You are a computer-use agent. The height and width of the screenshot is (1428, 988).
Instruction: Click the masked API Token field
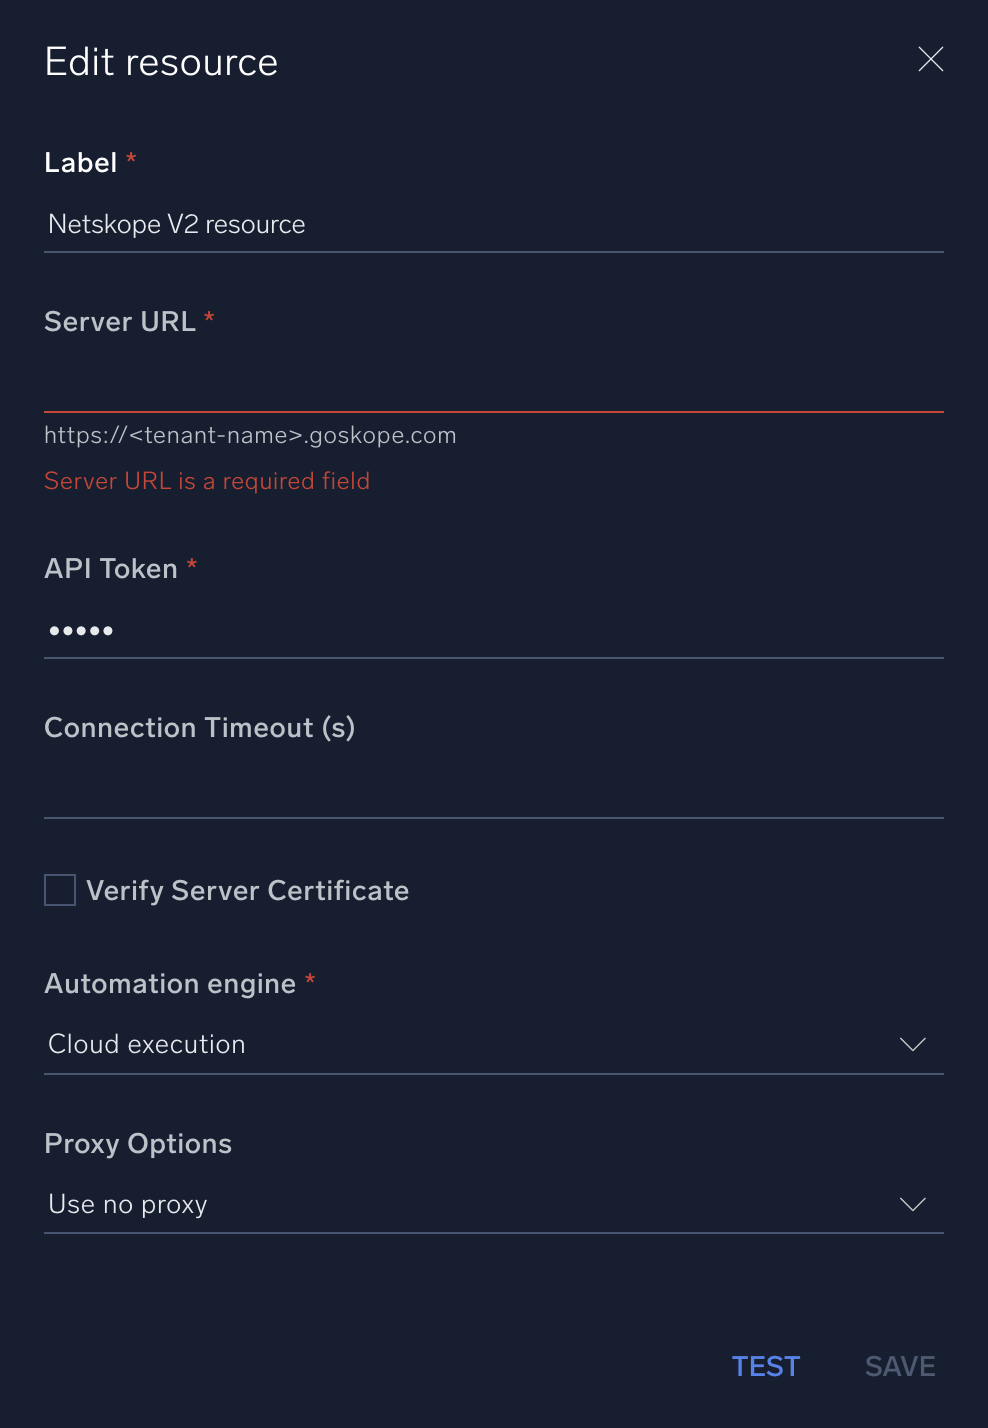point(493,630)
